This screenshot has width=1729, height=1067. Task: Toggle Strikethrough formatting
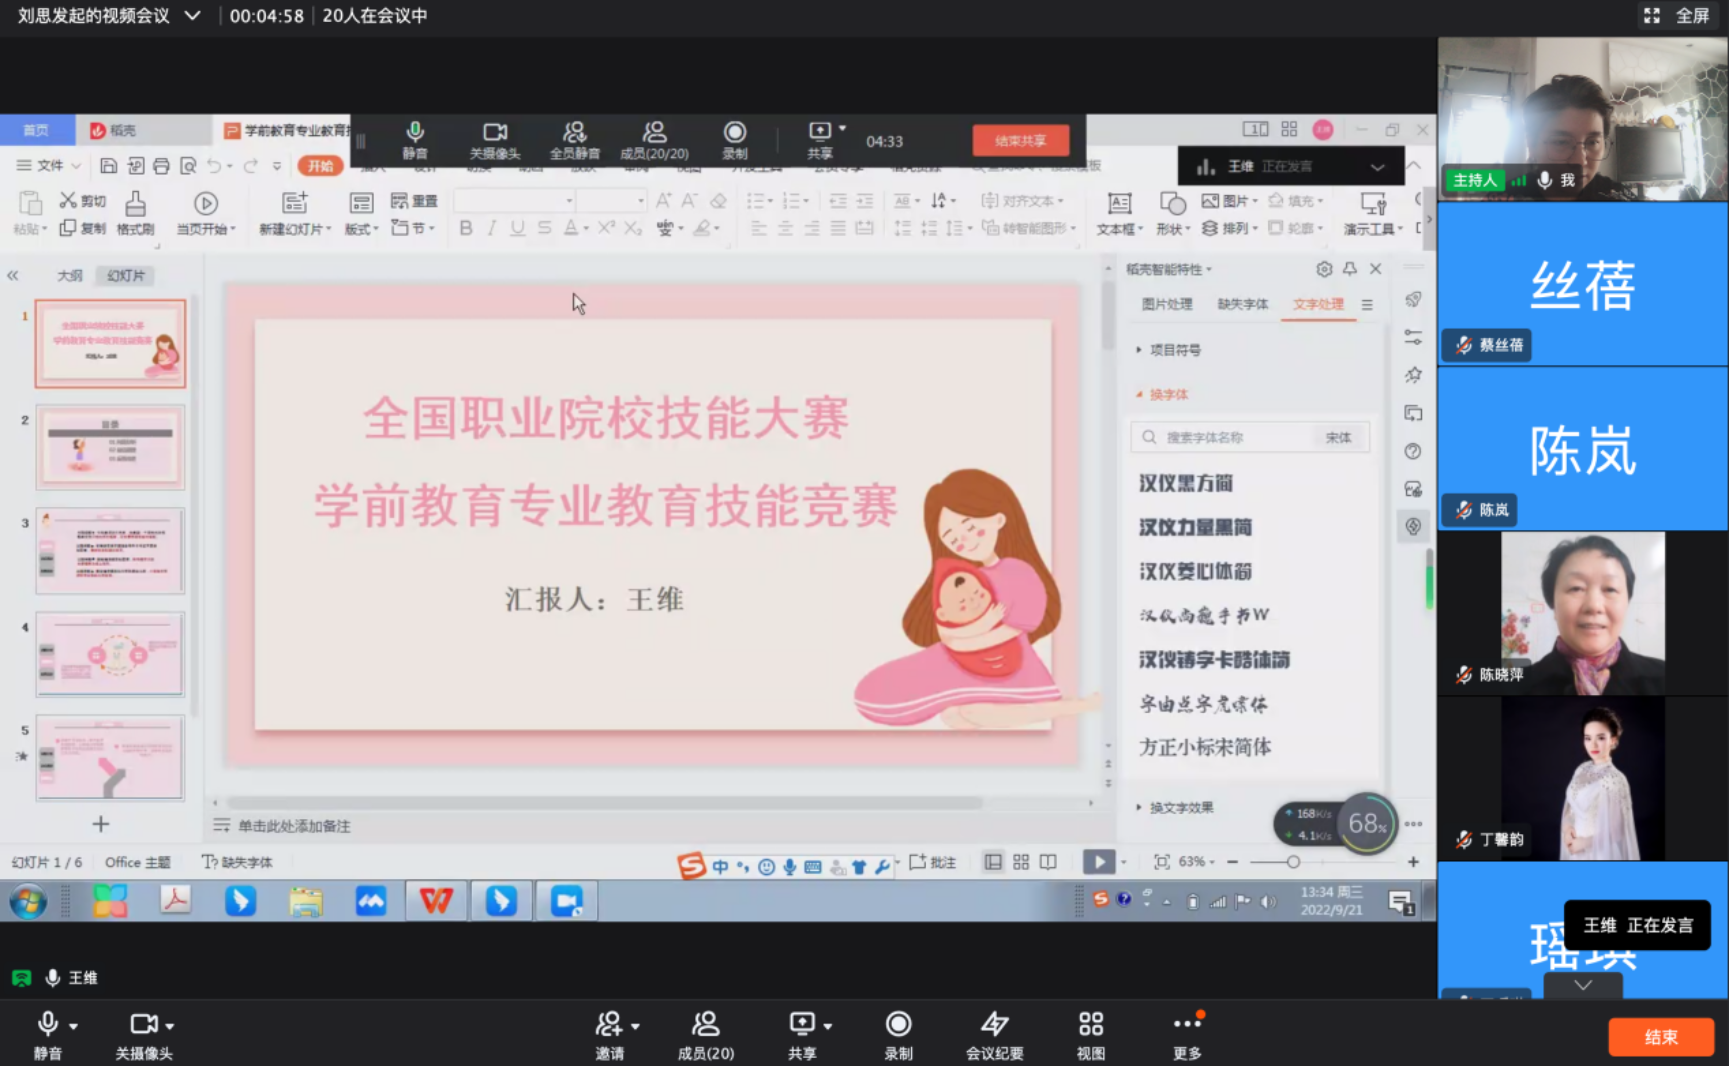(544, 228)
